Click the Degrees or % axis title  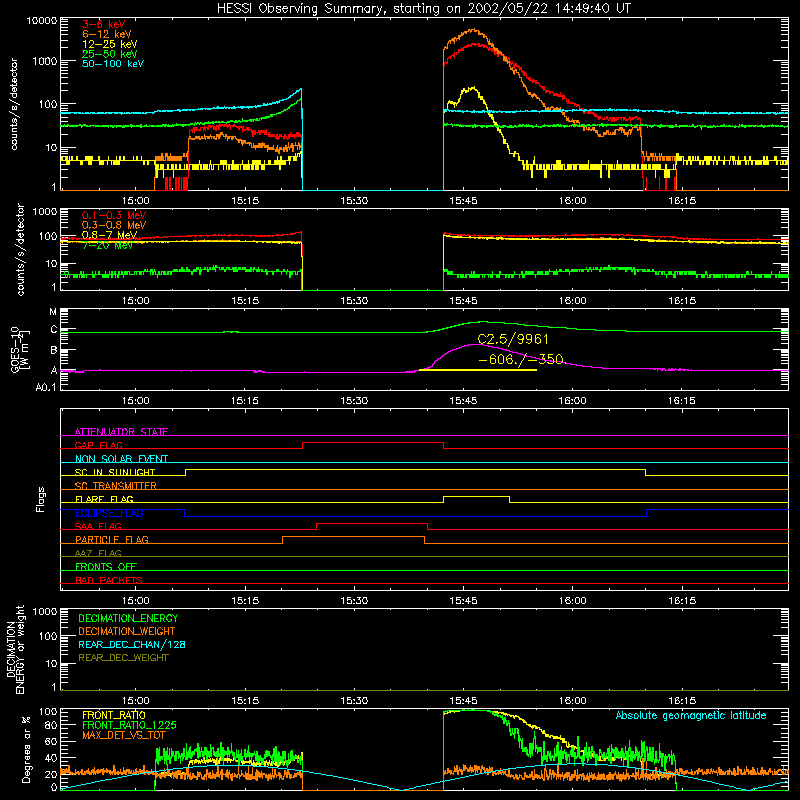click(x=27, y=750)
